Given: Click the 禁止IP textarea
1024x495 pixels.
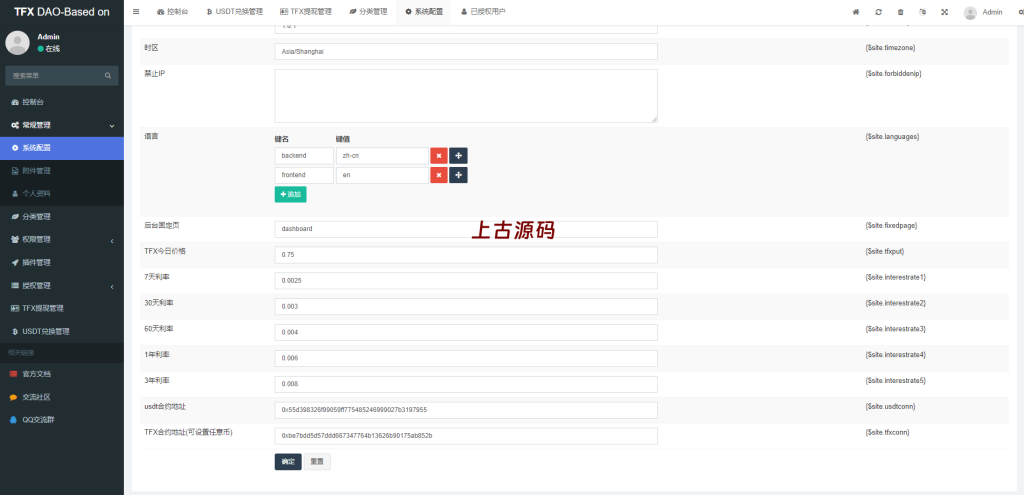Looking at the screenshot, I should [466, 96].
